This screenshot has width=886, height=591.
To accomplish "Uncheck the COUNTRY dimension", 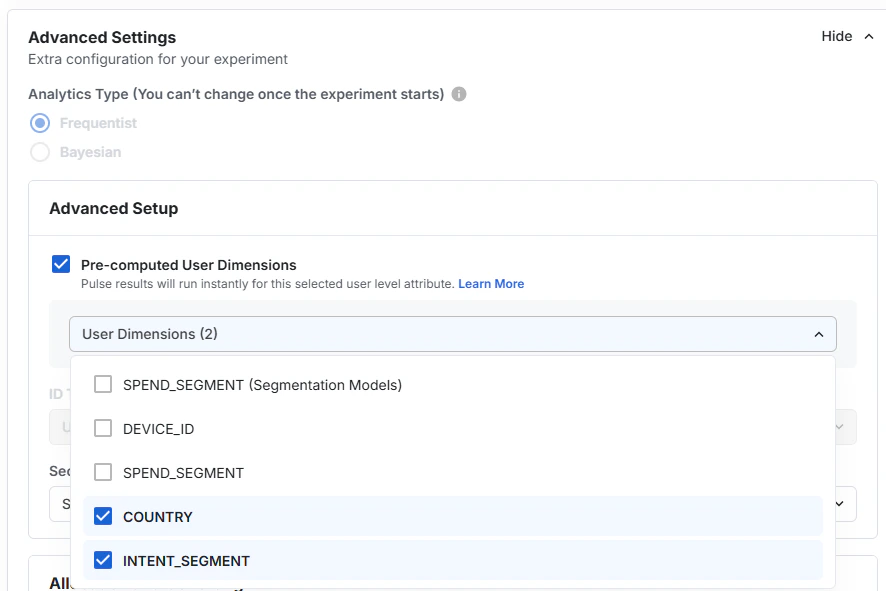I will (x=103, y=517).
